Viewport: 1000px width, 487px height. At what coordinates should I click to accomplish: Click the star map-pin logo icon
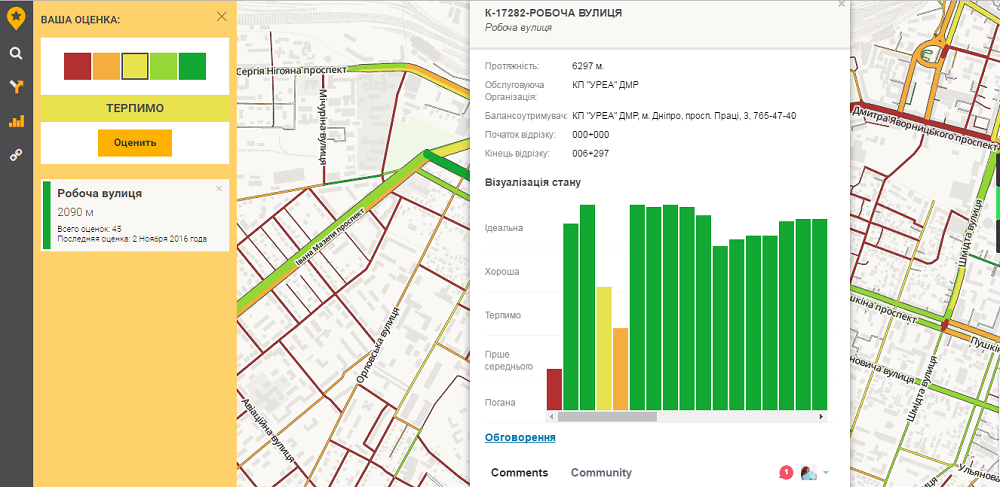15,16
